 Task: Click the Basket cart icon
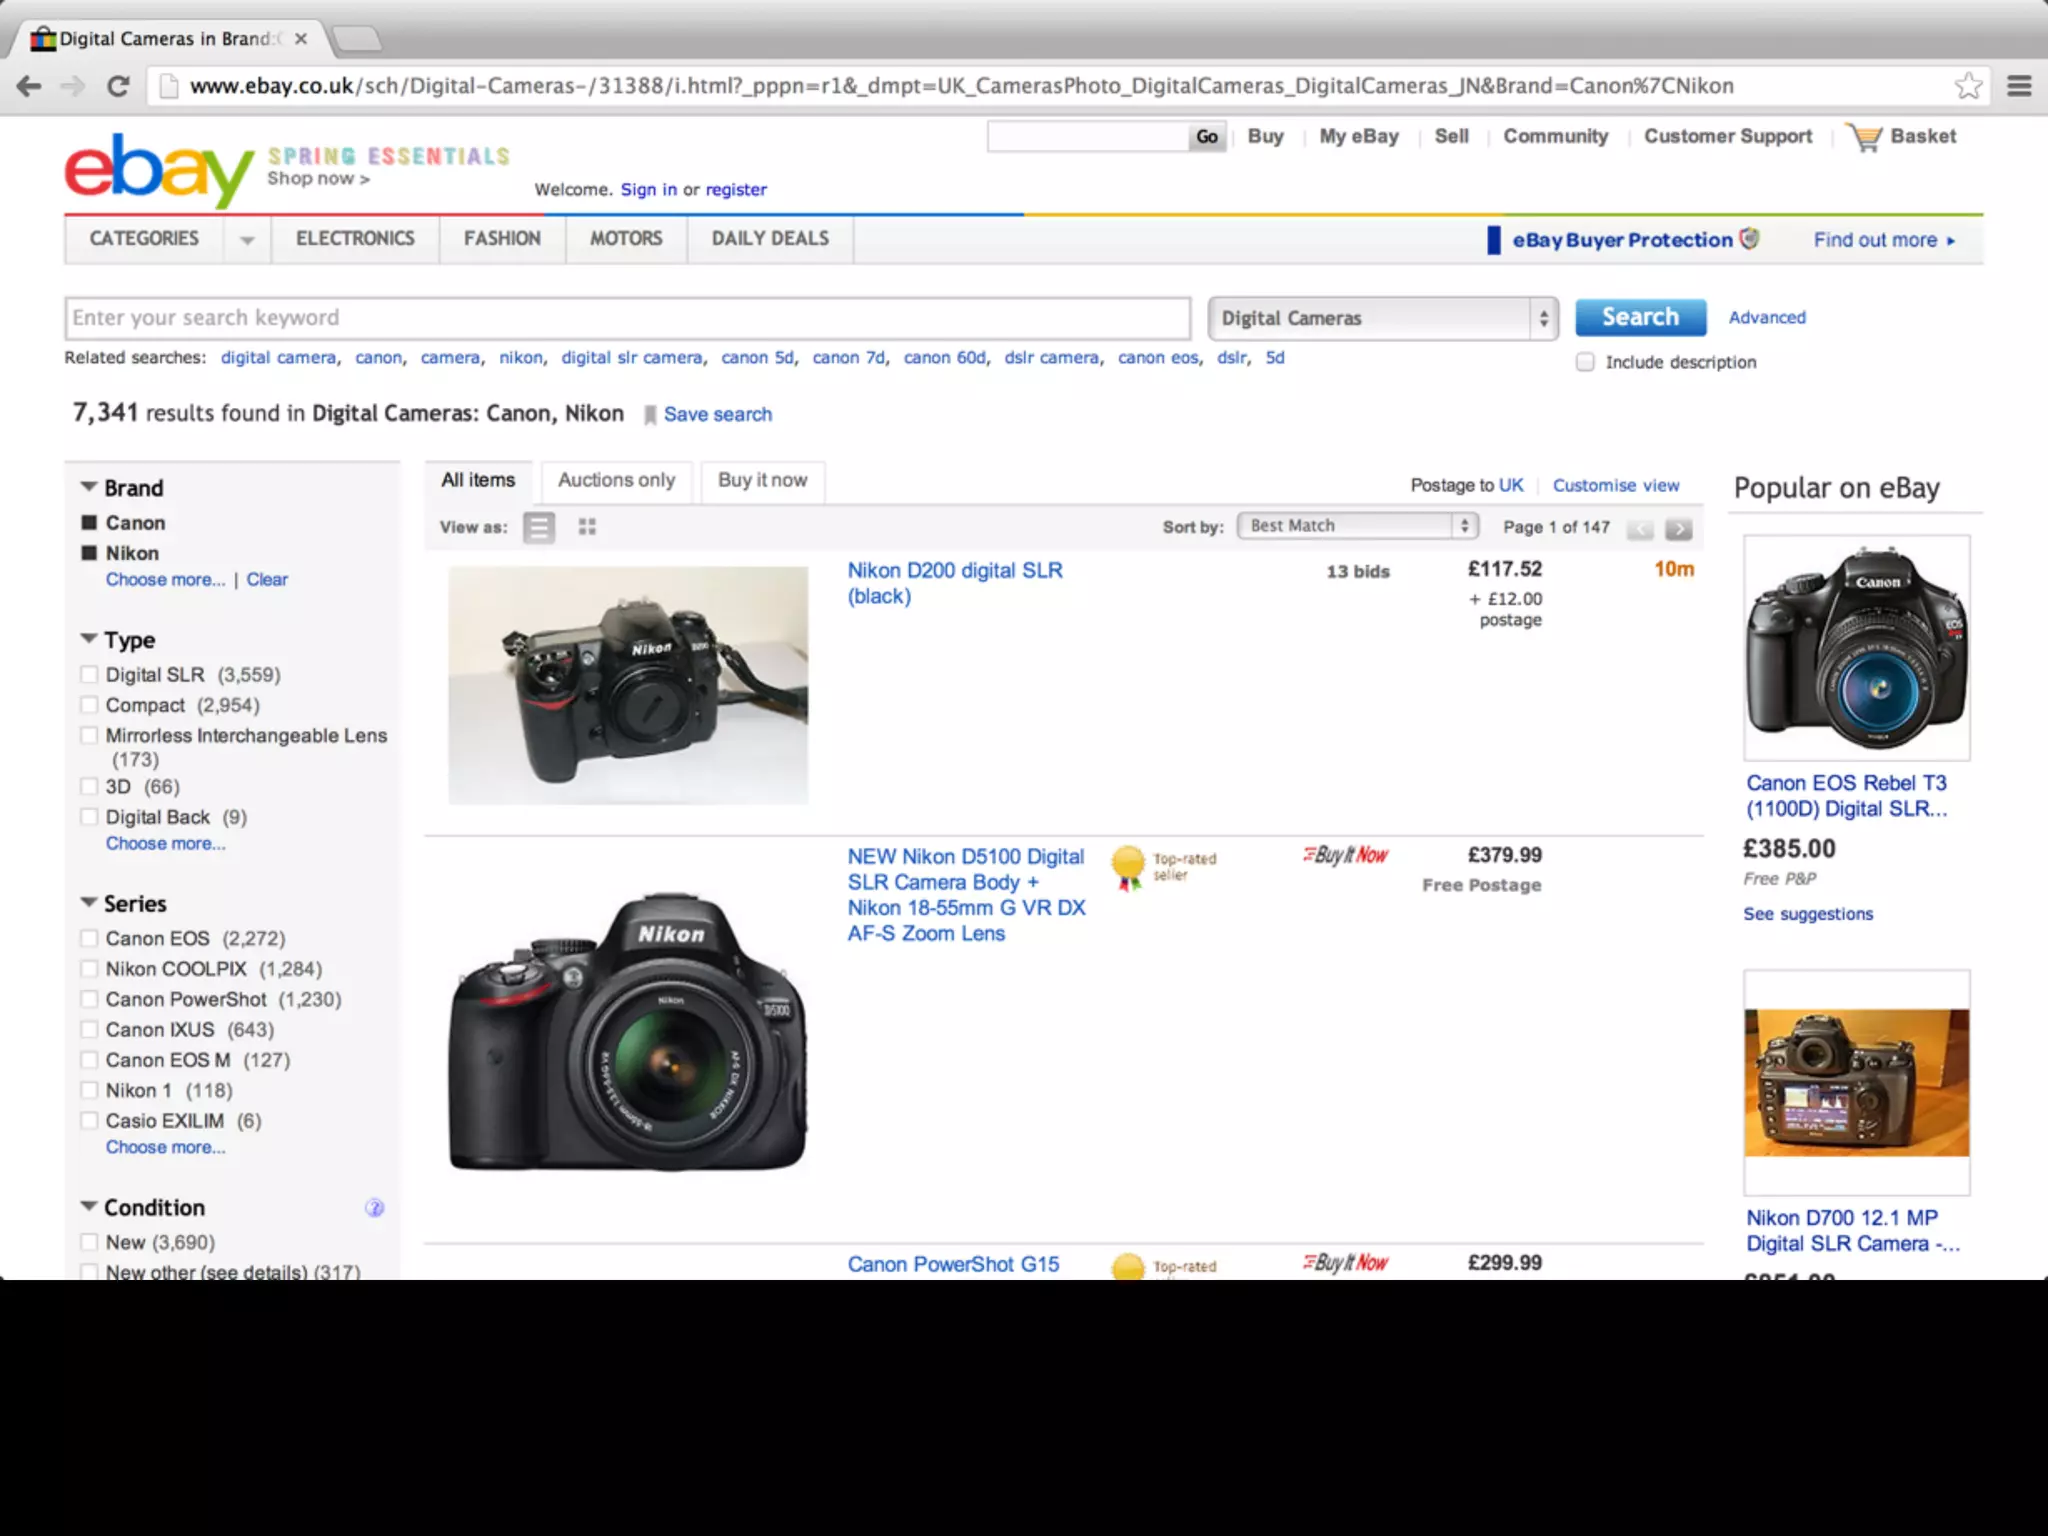coord(1865,137)
